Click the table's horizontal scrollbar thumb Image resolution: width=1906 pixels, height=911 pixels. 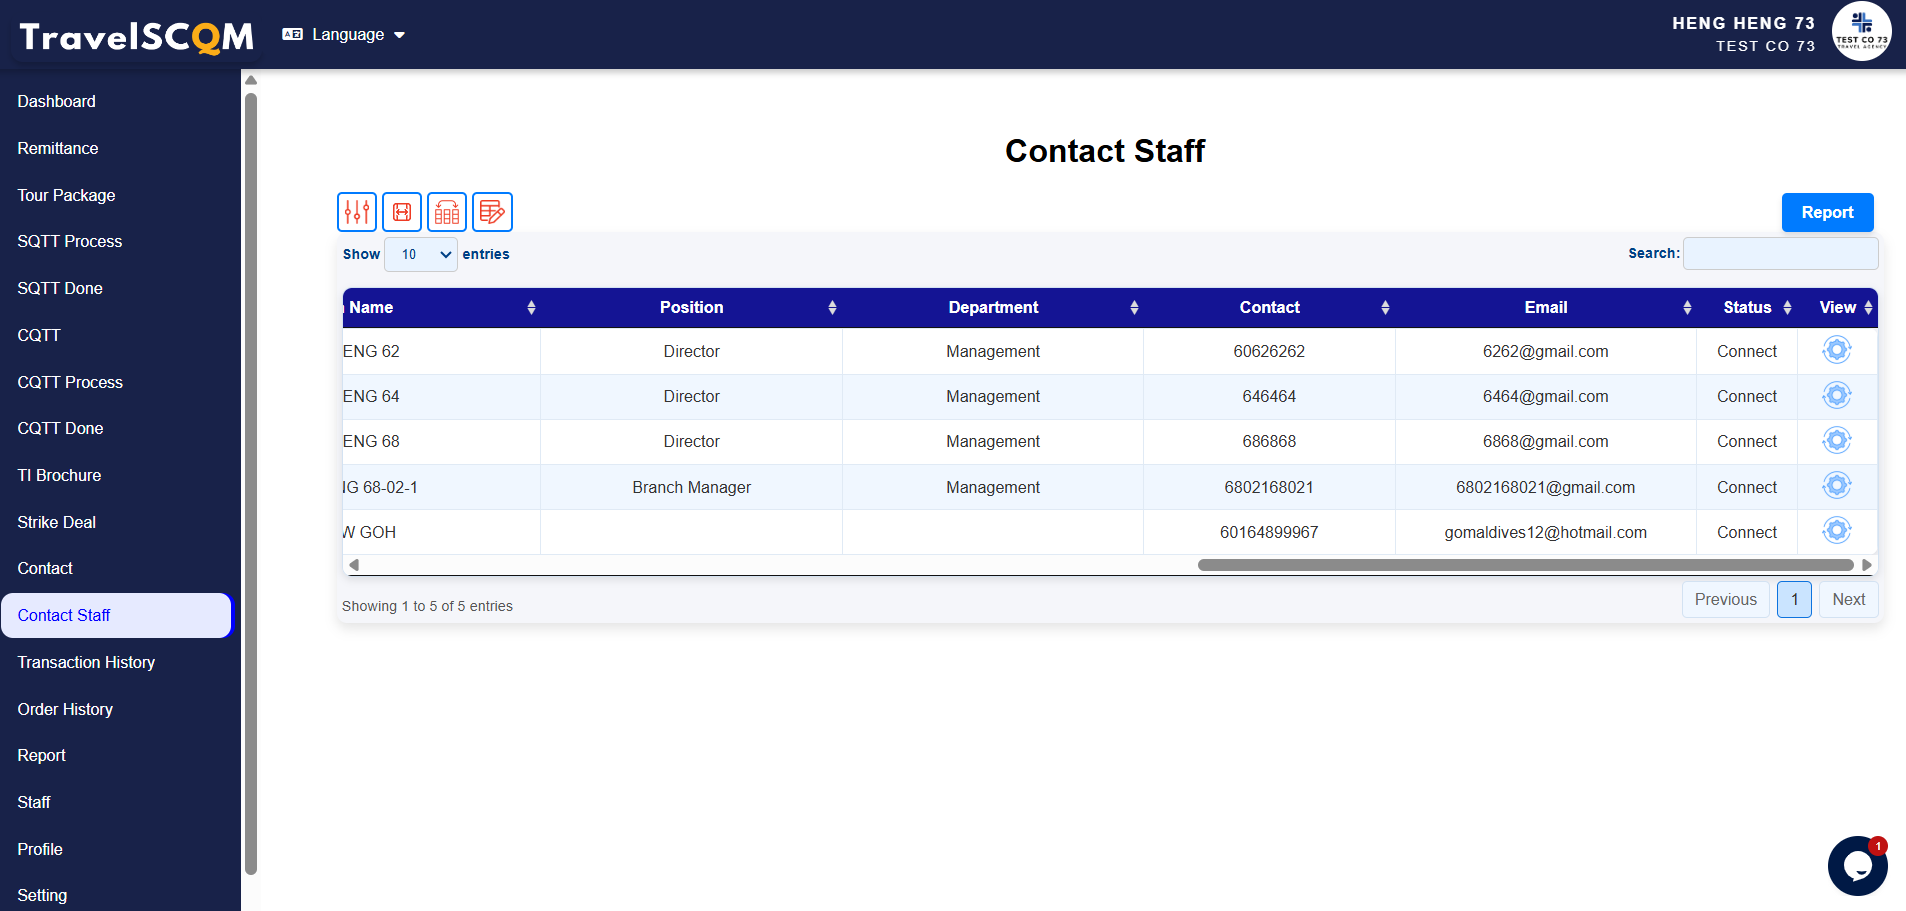(x=1525, y=565)
